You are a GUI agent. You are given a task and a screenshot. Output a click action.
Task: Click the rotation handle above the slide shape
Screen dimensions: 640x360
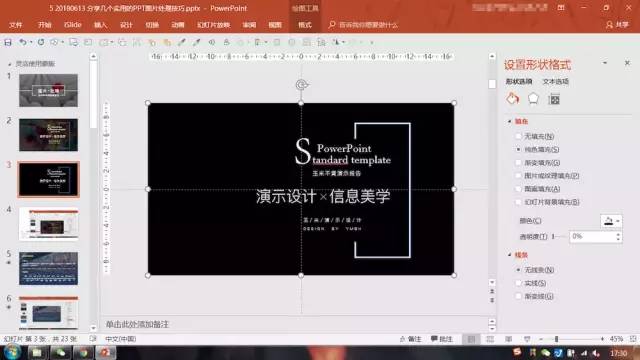click(302, 84)
